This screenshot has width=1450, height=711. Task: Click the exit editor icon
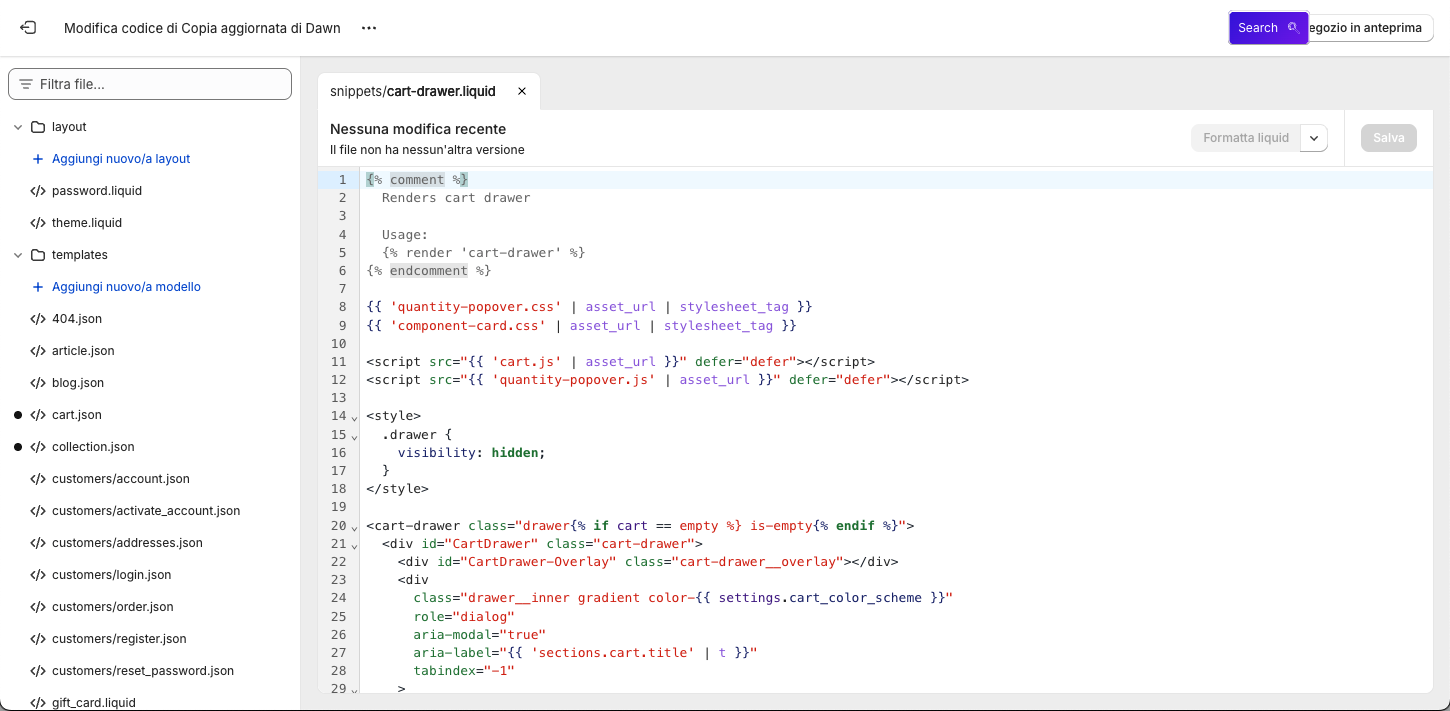(28, 28)
